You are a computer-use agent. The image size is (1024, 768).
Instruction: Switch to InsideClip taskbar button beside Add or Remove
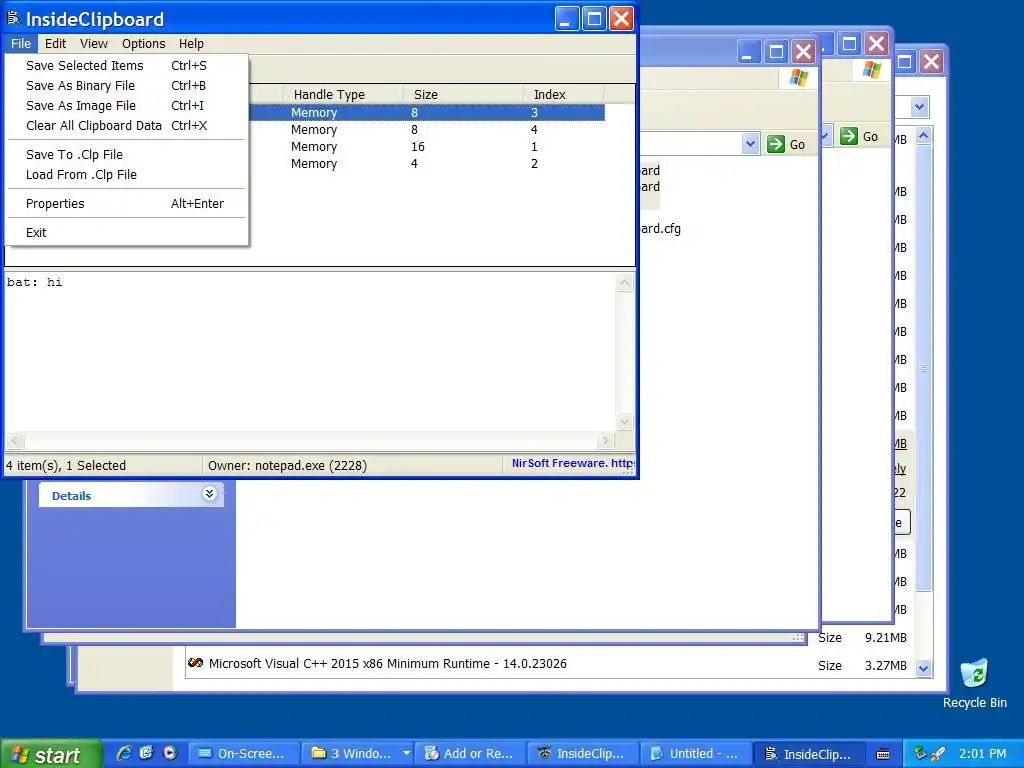pos(584,754)
